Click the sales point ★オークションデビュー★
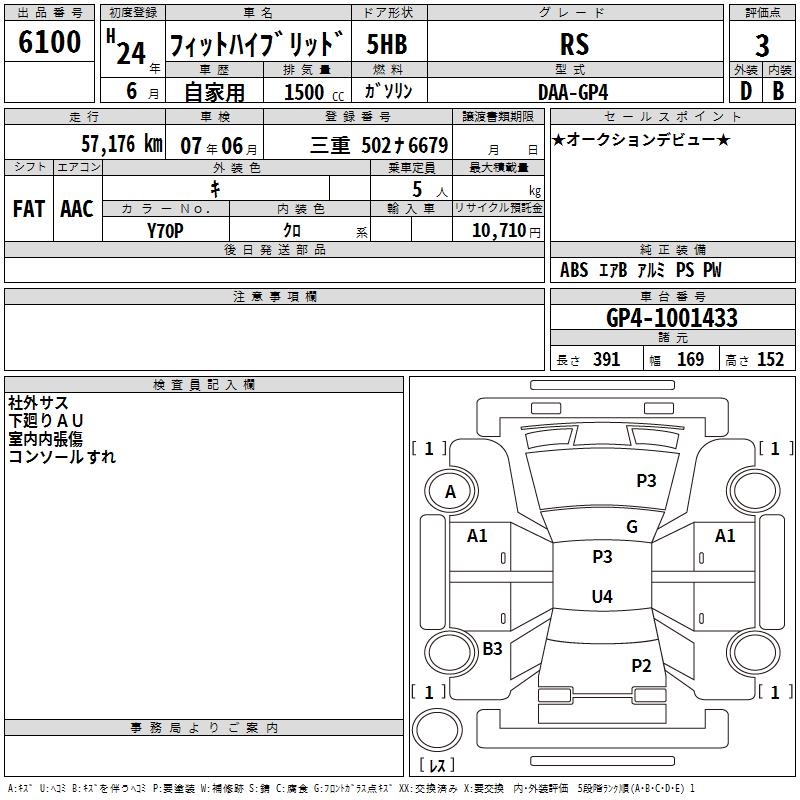The width and height of the screenshot is (800, 800). point(641,139)
